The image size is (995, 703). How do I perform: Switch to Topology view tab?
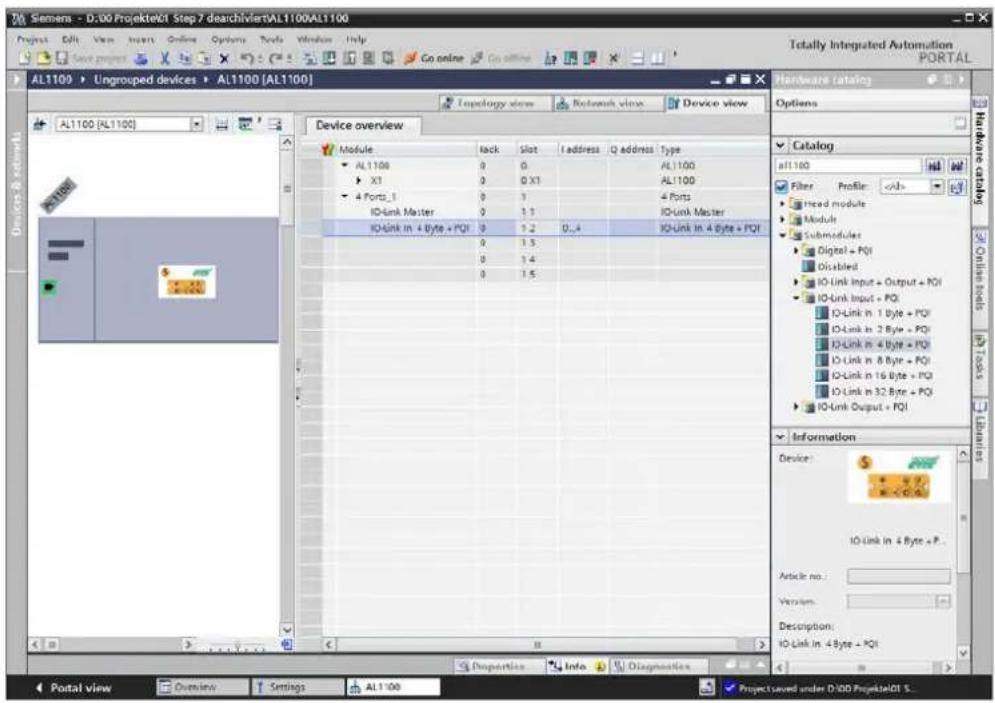(496, 103)
